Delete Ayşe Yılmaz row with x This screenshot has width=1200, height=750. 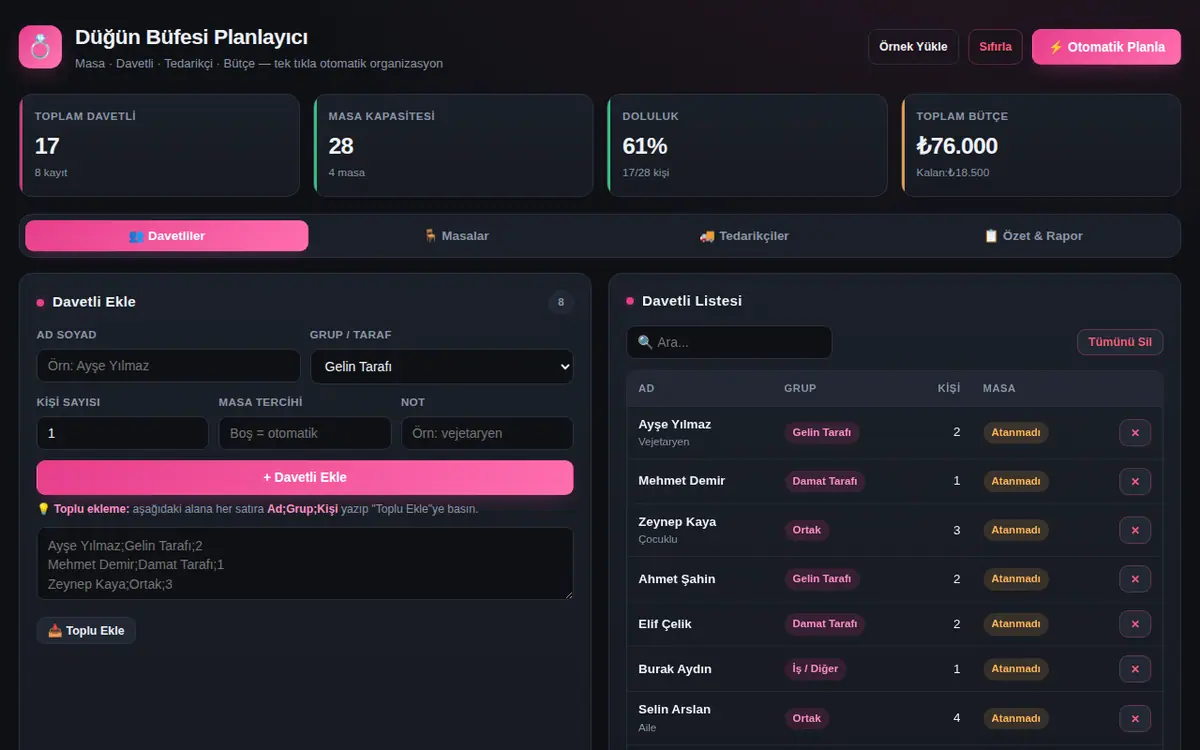pos(1135,433)
